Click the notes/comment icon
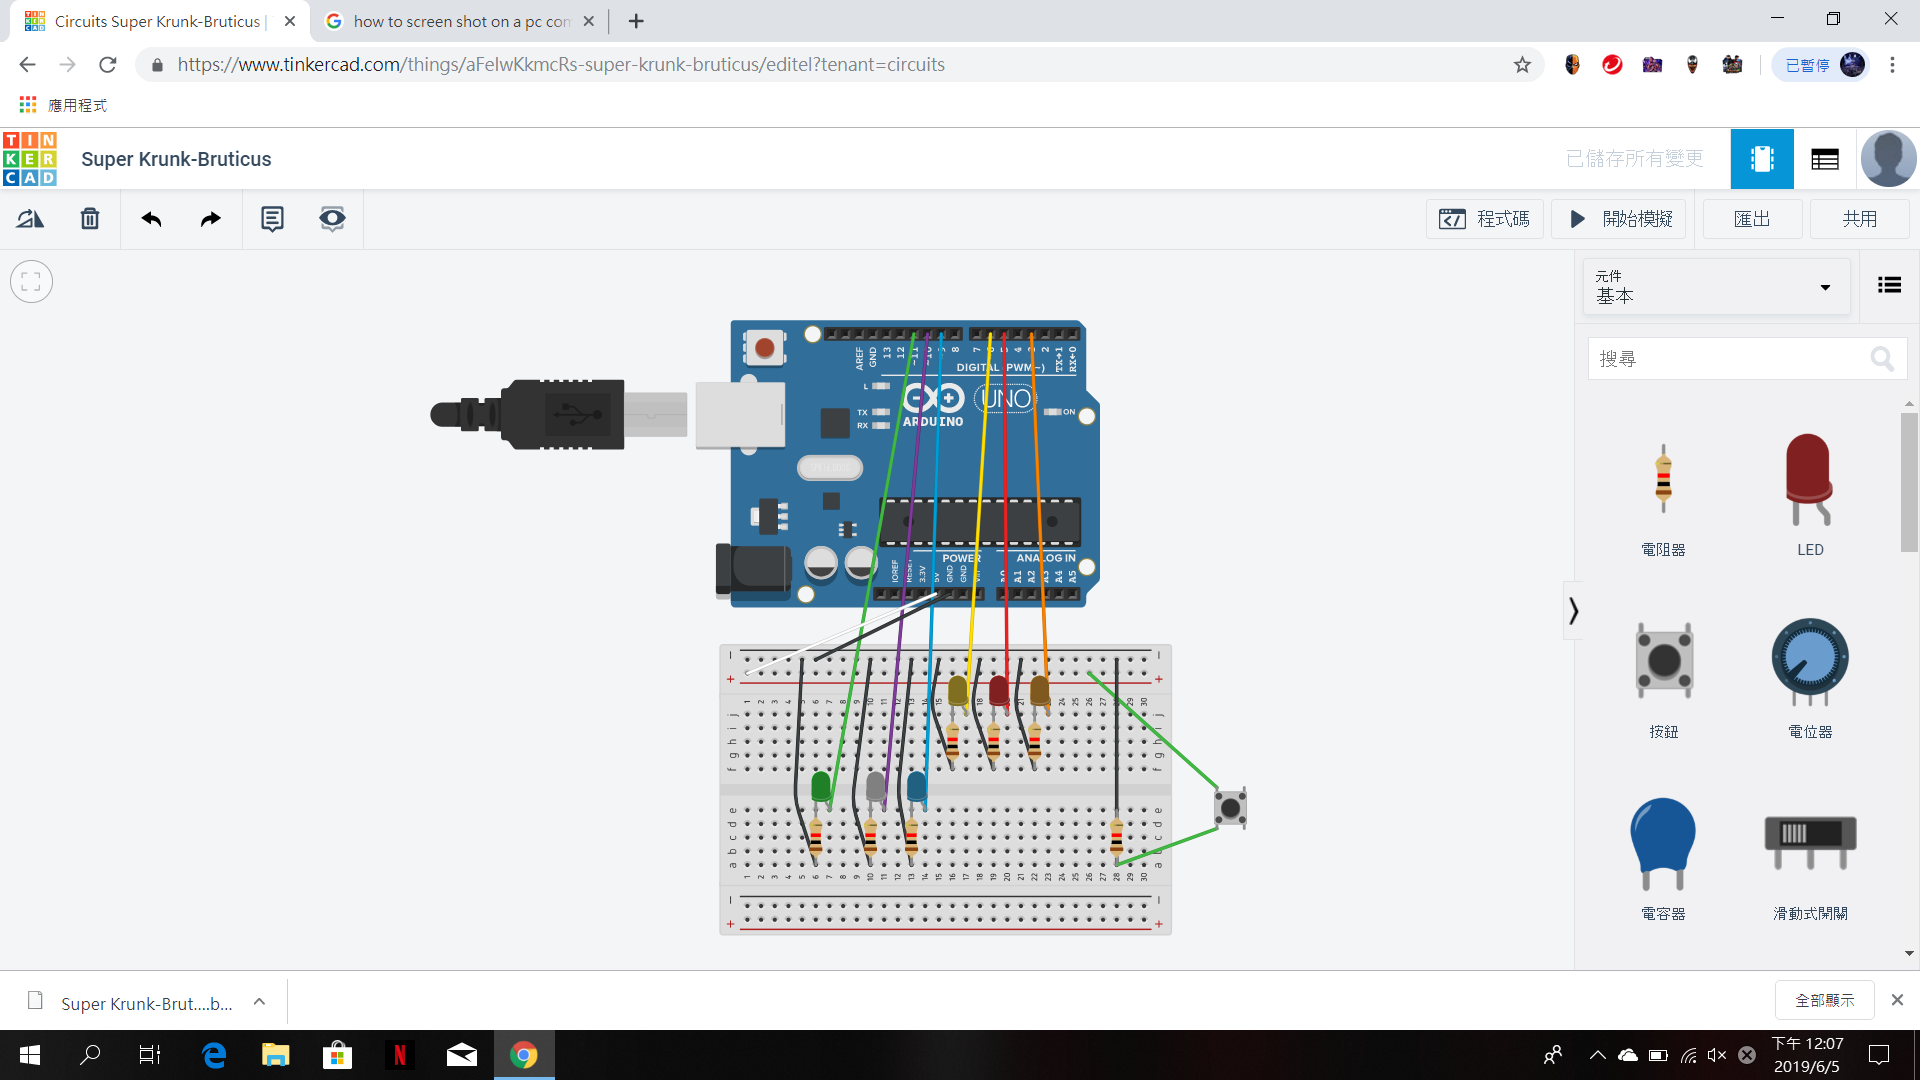 [x=272, y=218]
